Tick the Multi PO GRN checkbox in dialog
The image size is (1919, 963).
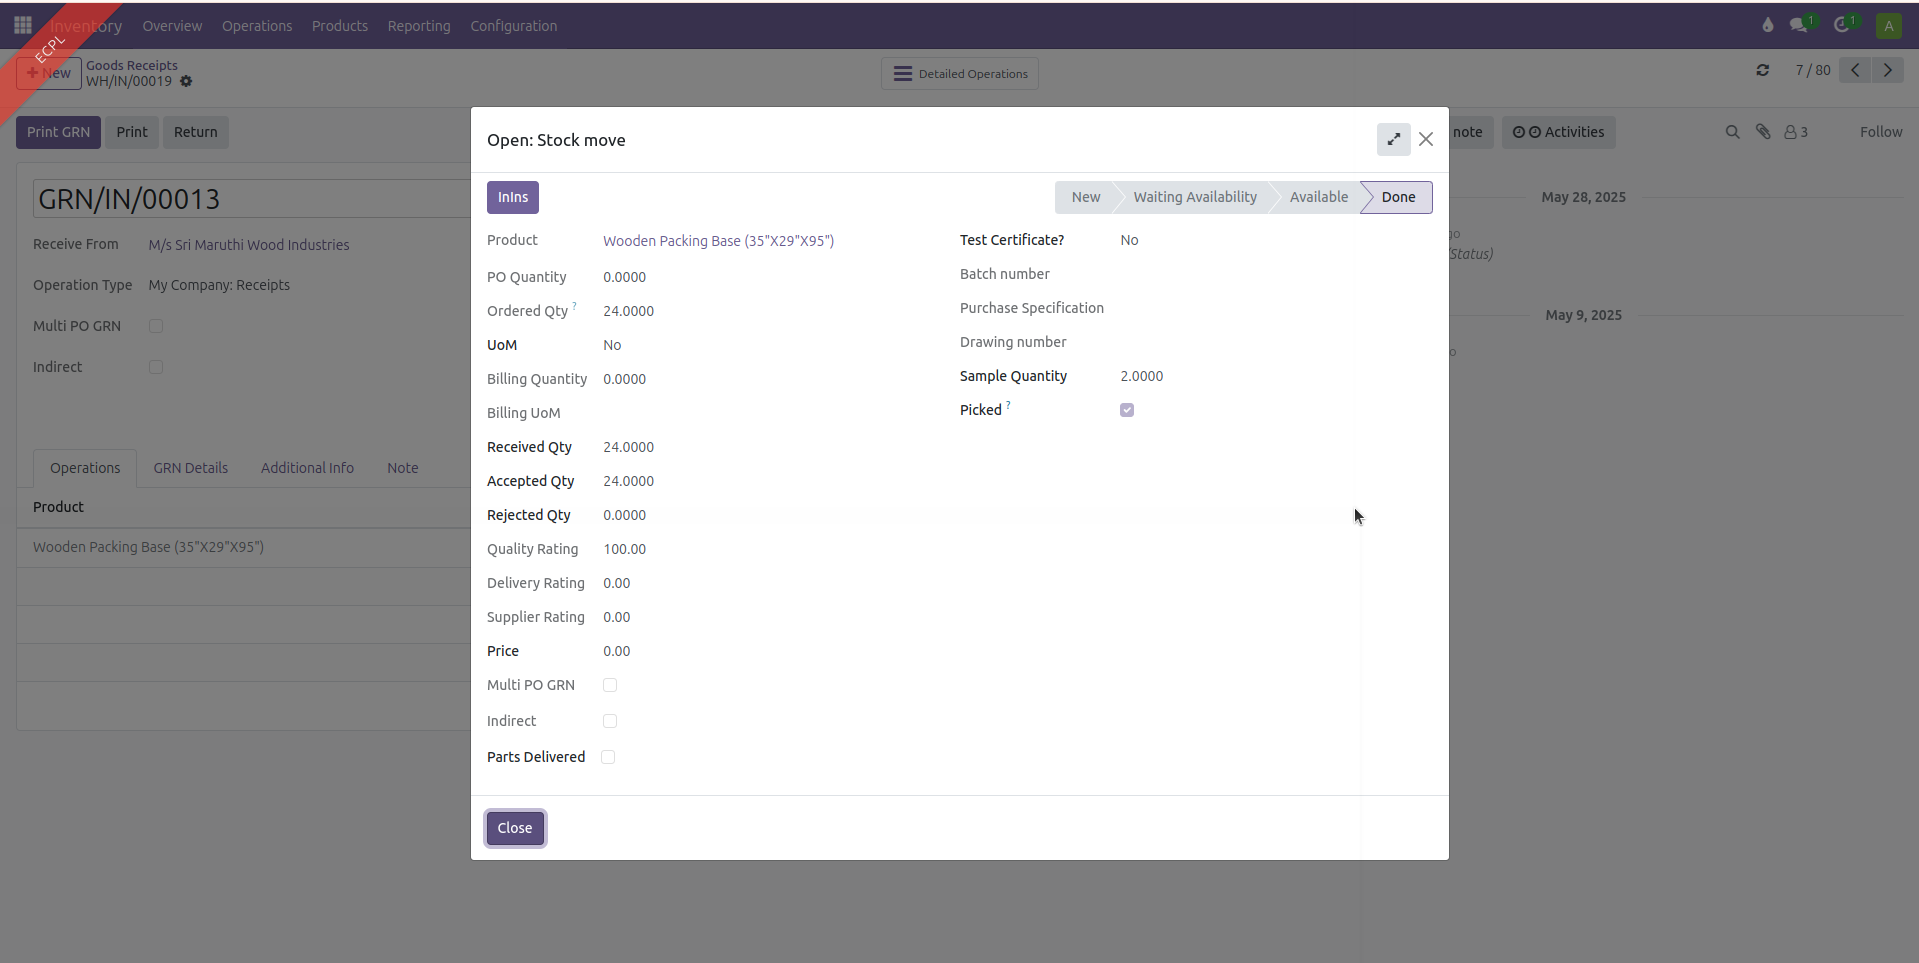[610, 685]
